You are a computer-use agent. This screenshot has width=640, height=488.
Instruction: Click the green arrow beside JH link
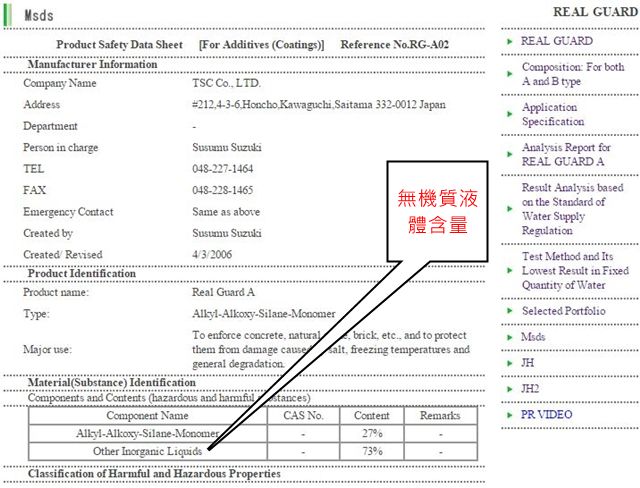[509, 363]
